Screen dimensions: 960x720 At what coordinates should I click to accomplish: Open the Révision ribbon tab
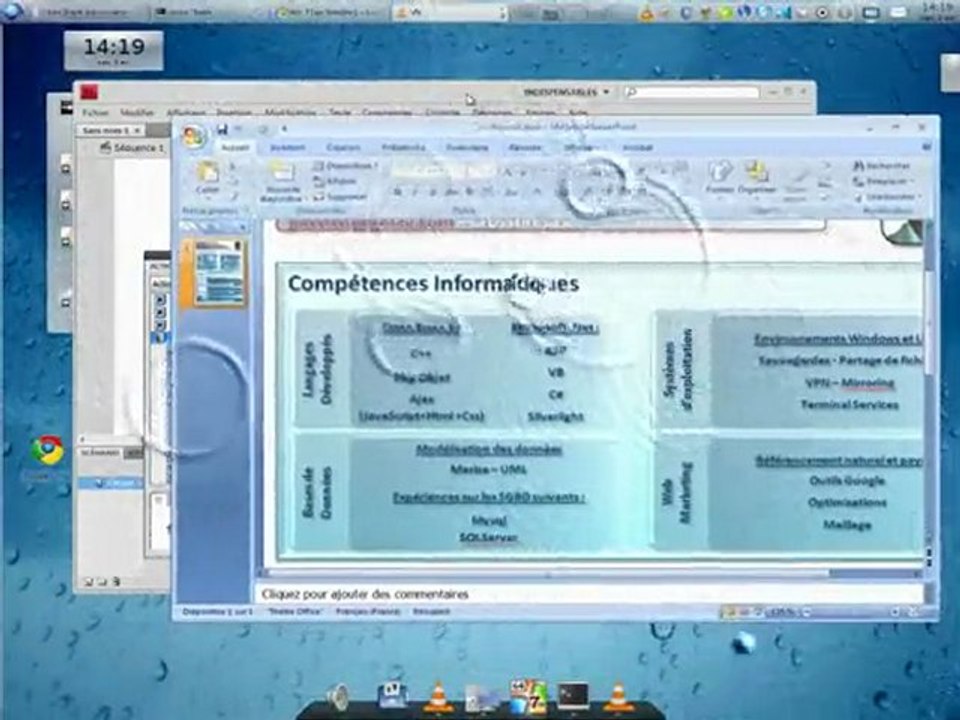pyautogui.click(x=525, y=148)
